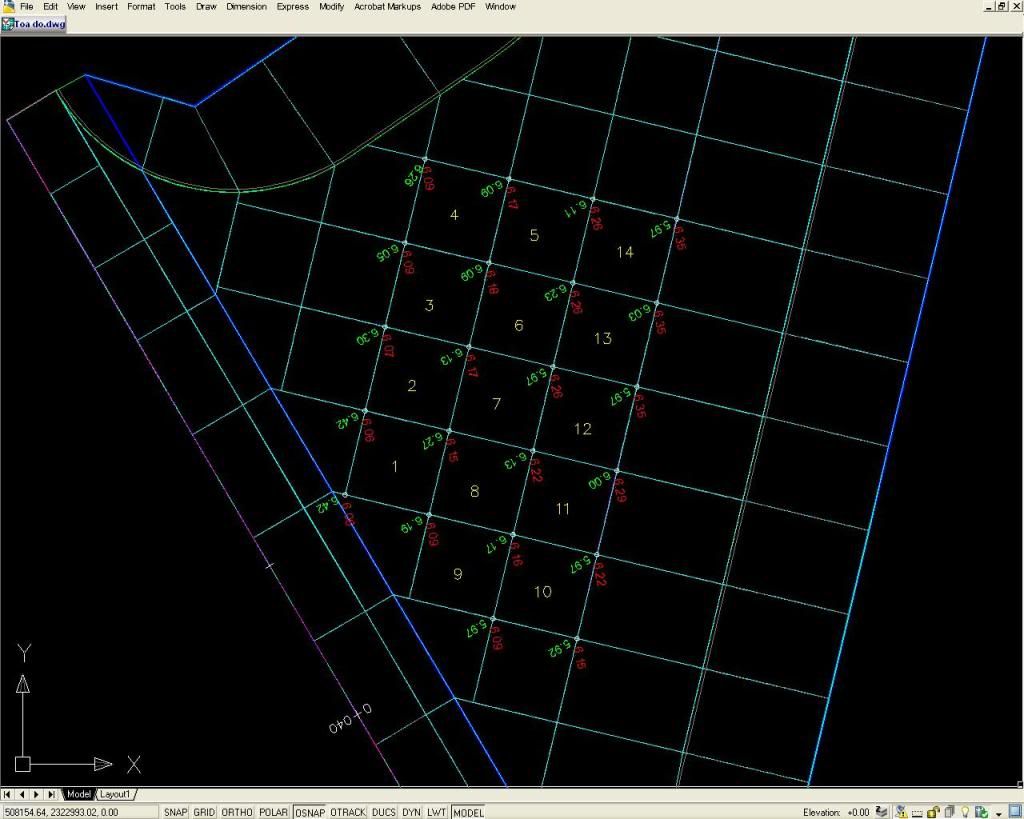
Task: Toggle GRID display in status bar
Action: point(204,812)
